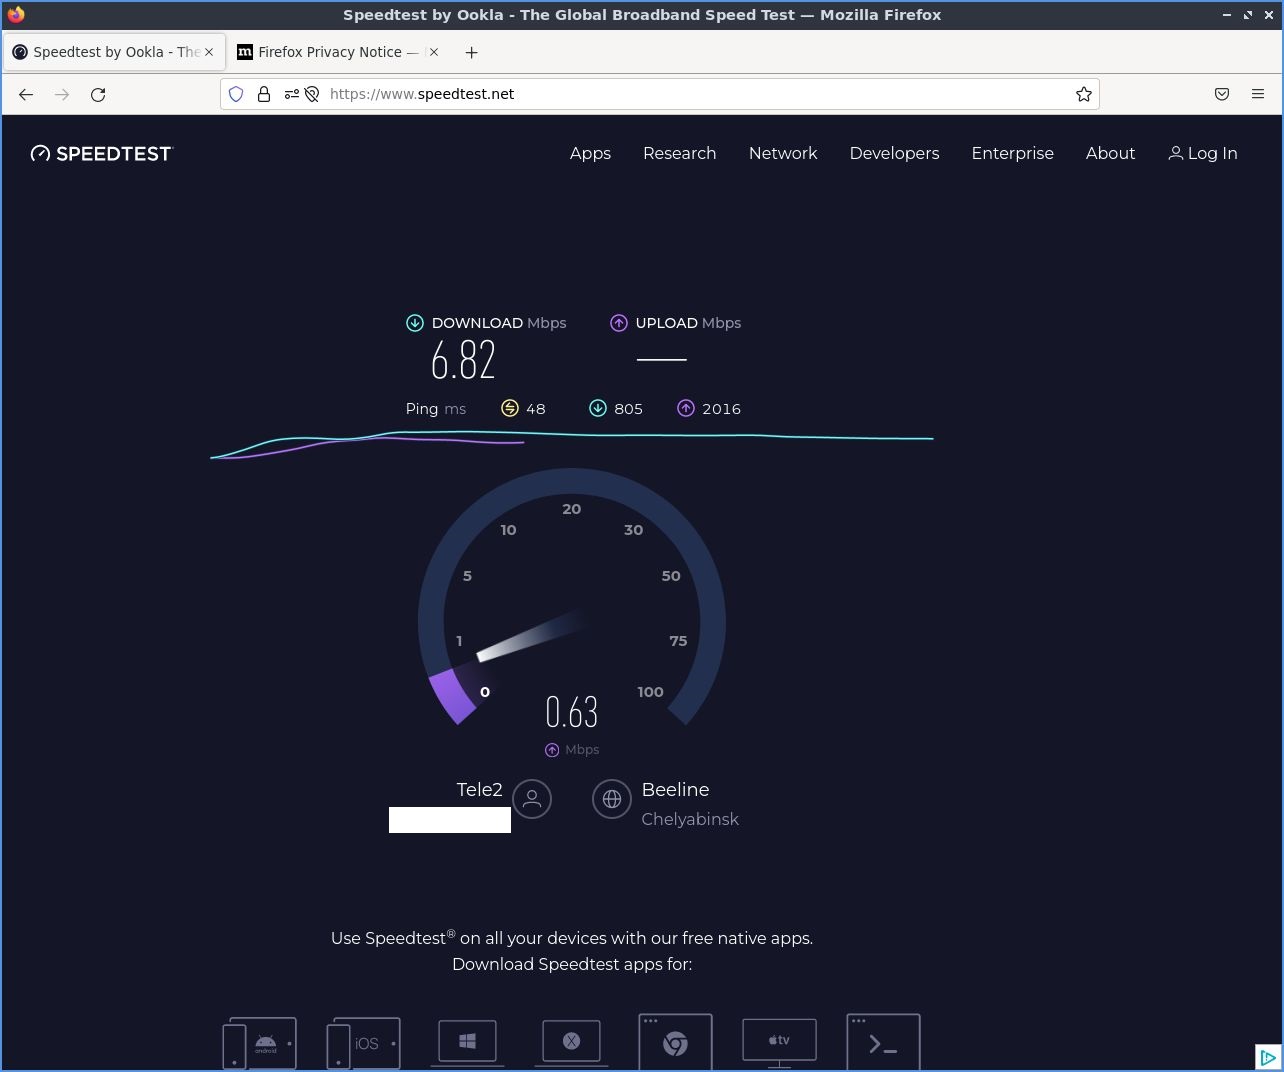Click the globe server icon beside Beeline
This screenshot has height=1072, width=1284.
(x=612, y=799)
